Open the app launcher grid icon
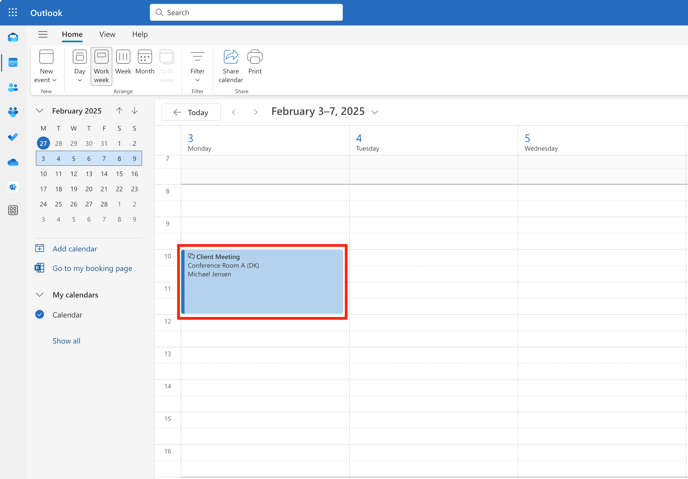688x479 pixels. pos(13,13)
